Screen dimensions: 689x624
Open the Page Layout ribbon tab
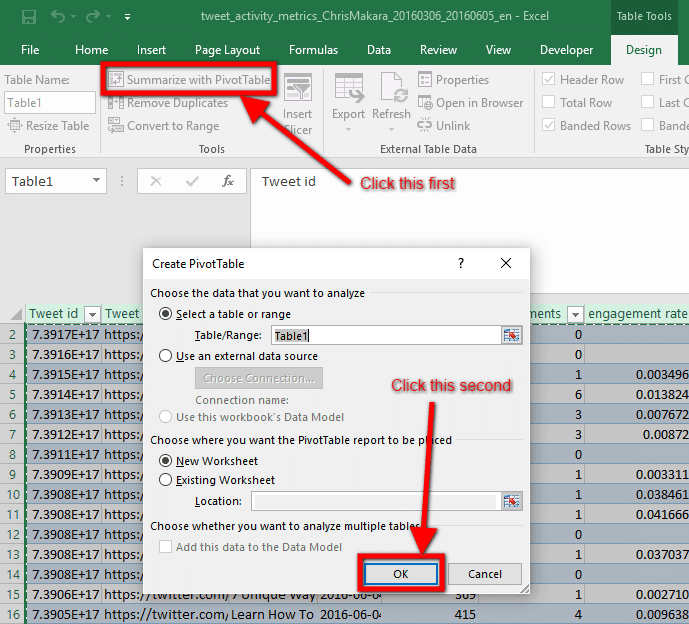click(x=227, y=50)
